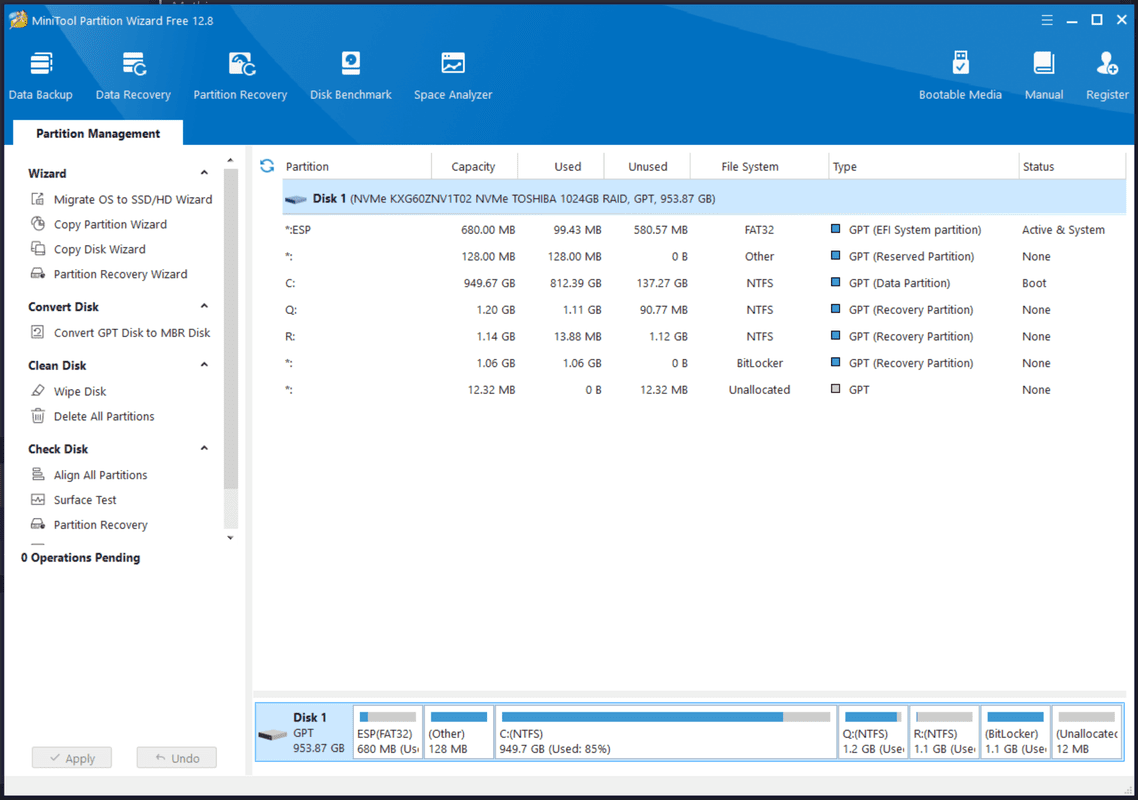1138x800 pixels.
Task: Click the Copy Disk Wizard icon
Action: pyautogui.click(x=38, y=249)
